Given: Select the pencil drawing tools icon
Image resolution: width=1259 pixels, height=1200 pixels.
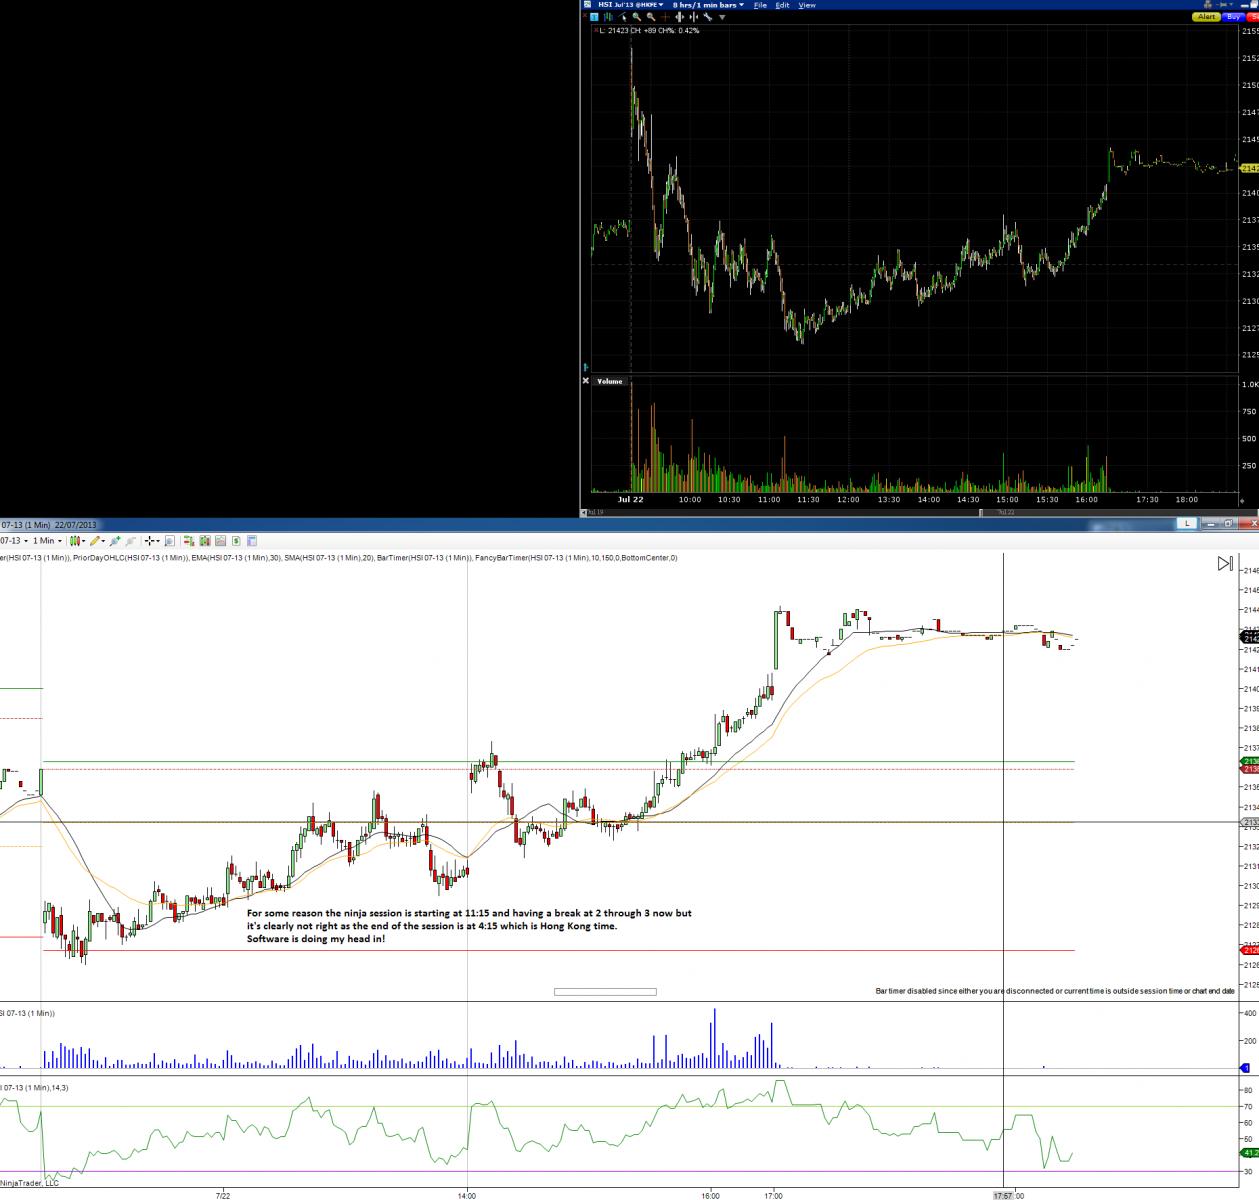Looking at the screenshot, I should 95,541.
